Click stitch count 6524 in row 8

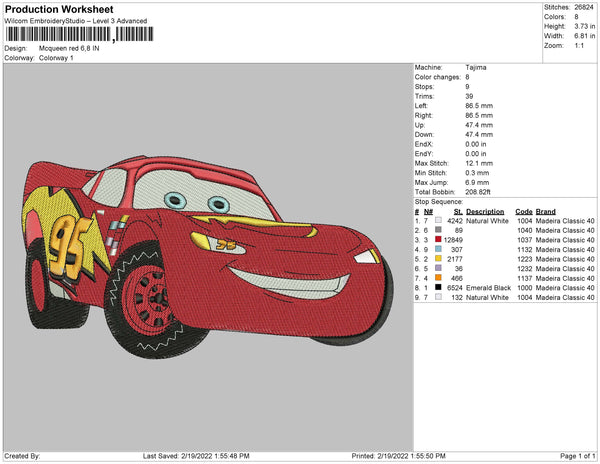tap(455, 288)
